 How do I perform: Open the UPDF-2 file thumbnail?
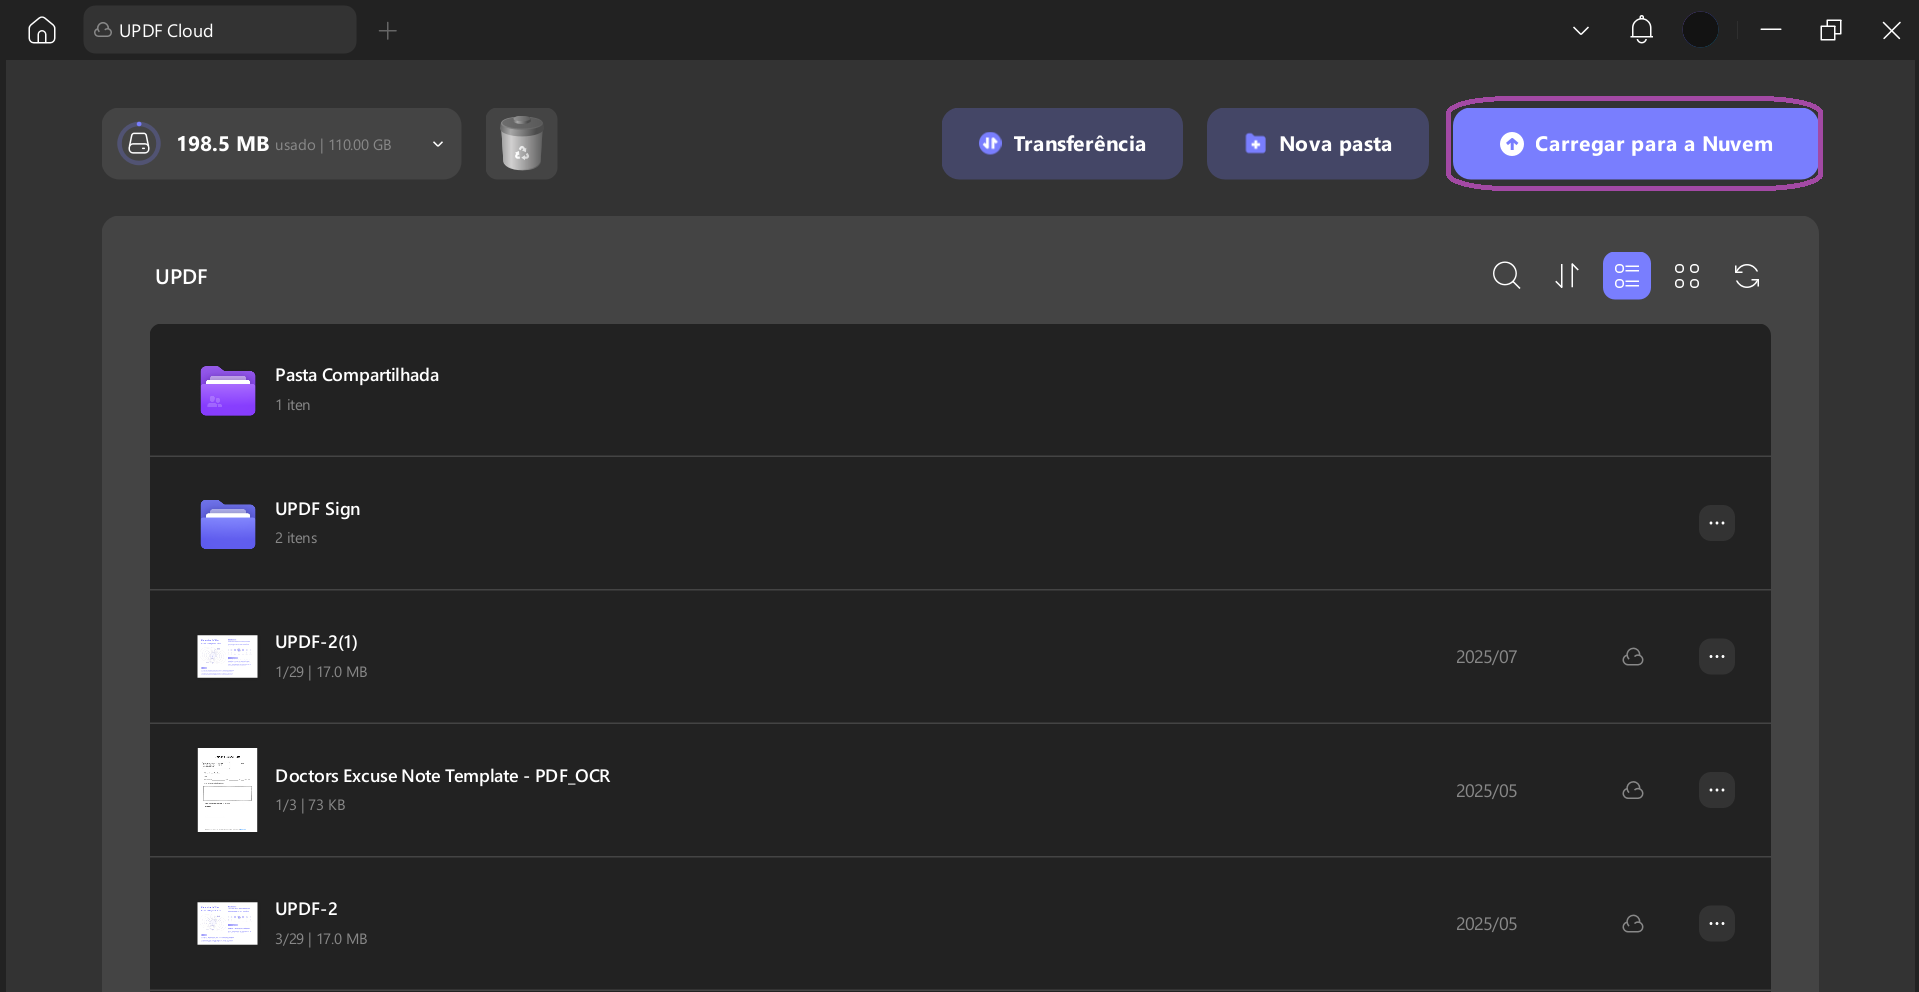tap(227, 924)
